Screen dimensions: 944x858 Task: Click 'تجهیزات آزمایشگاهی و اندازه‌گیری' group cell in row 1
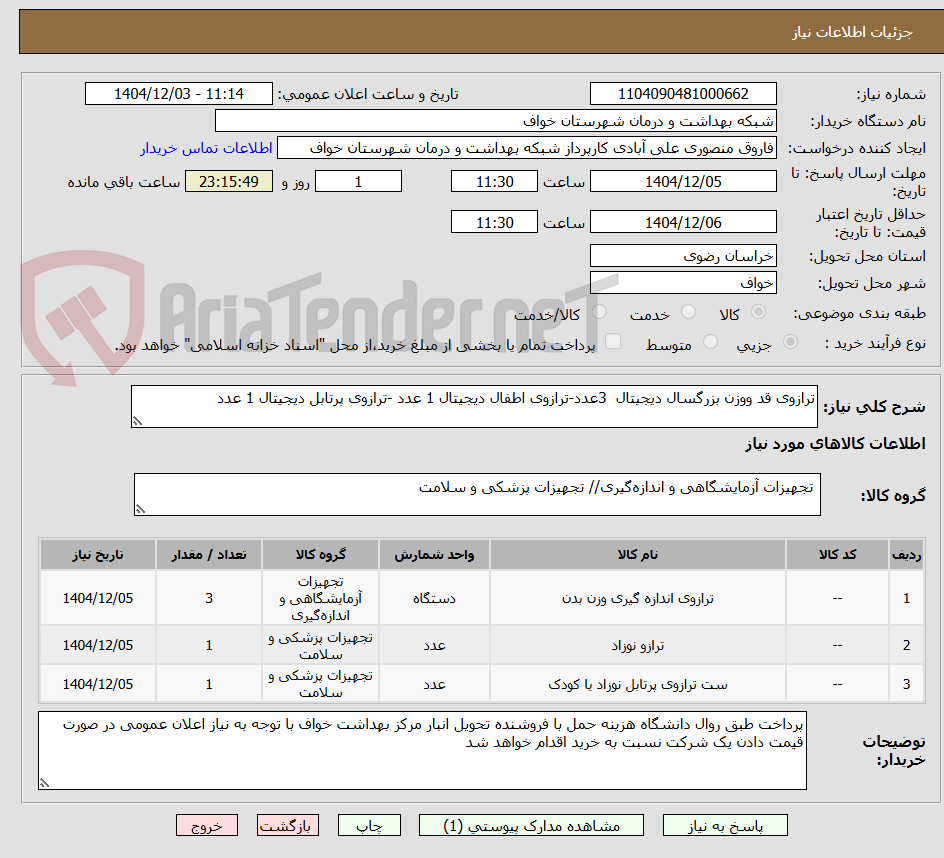321,598
